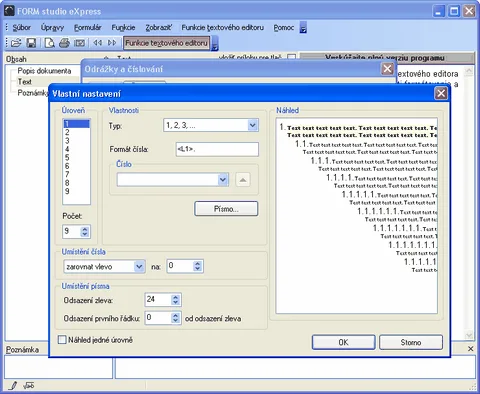Expand the Číslo combo box
480x394 pixels.
coord(223,180)
